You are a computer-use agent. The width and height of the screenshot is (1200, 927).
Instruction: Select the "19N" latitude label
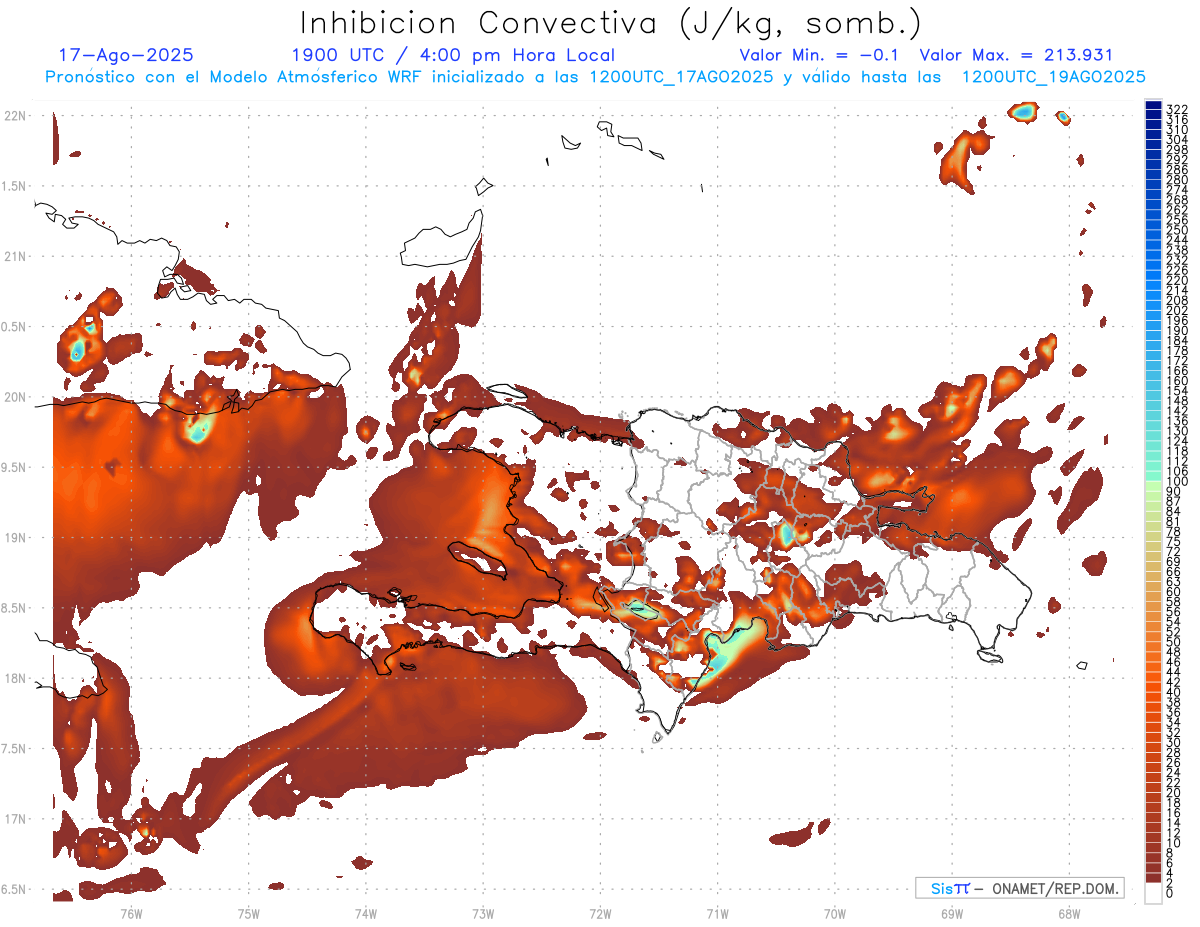click(x=15, y=537)
